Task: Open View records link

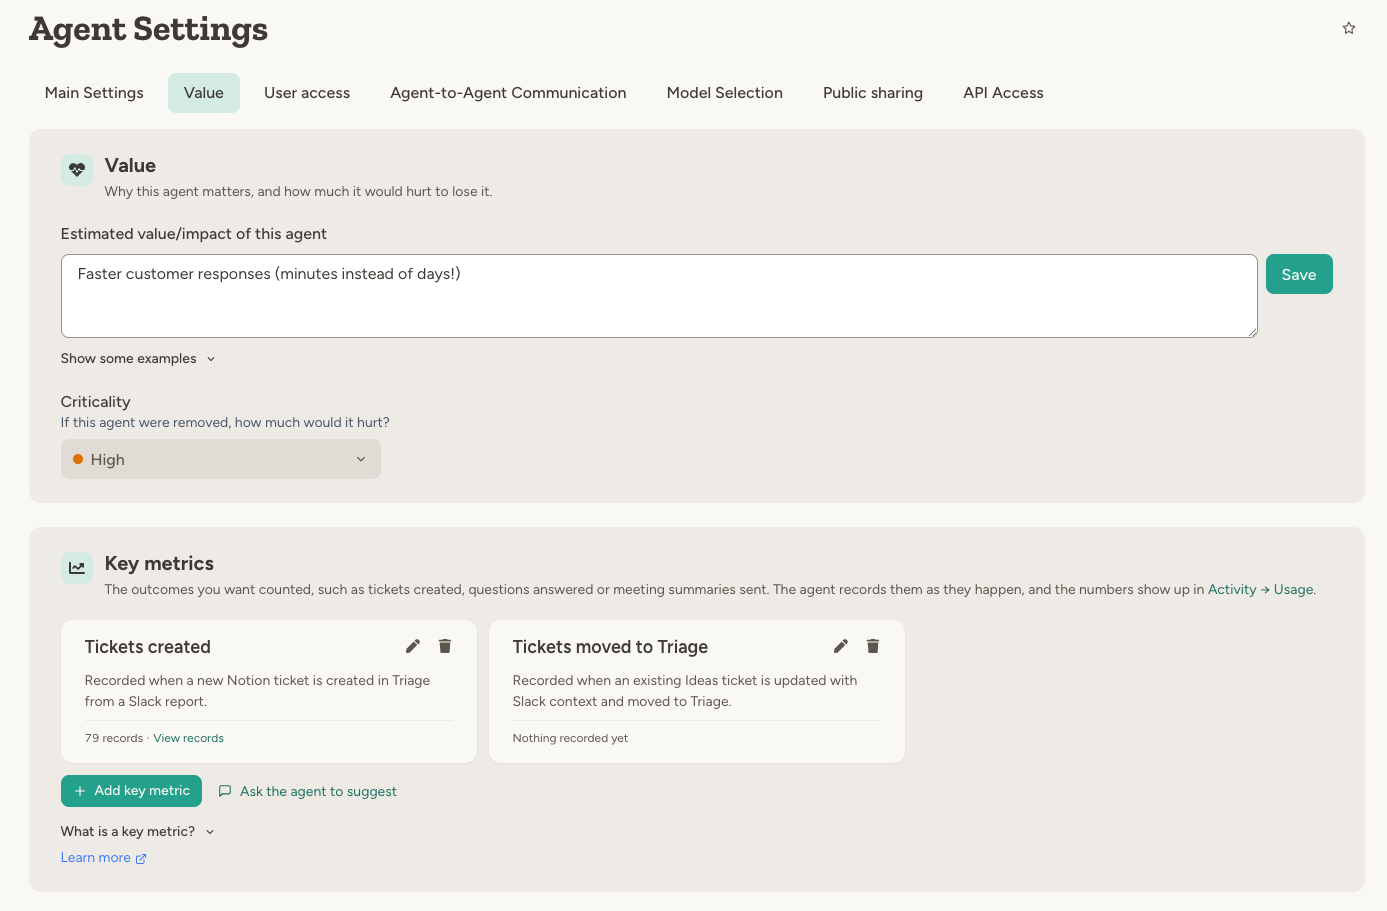Action: click(189, 738)
